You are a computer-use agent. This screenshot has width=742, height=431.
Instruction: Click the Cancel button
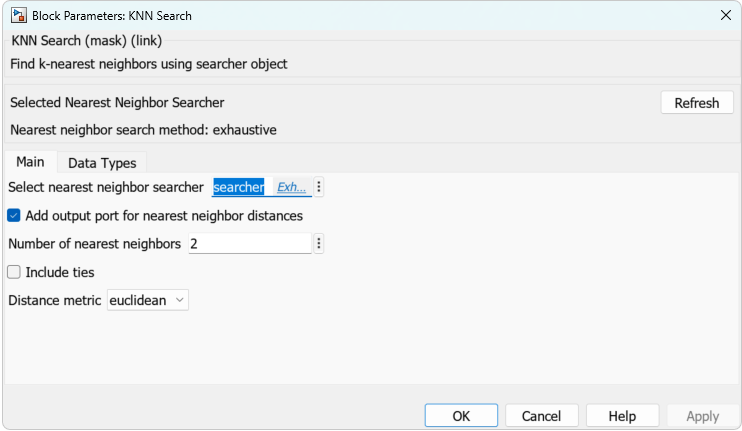[x=541, y=416]
